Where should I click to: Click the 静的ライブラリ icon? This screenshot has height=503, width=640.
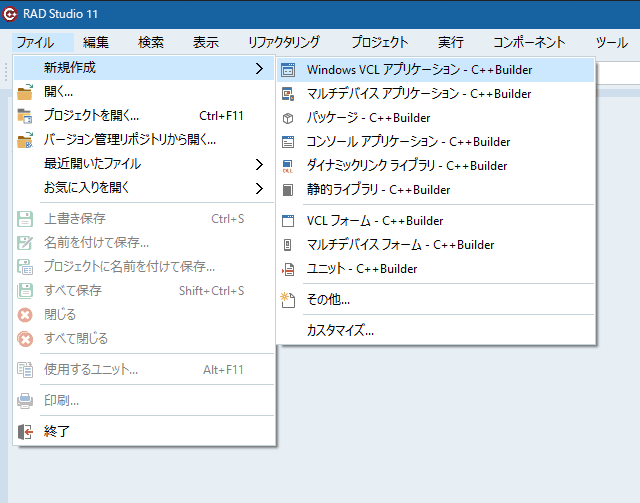288,190
